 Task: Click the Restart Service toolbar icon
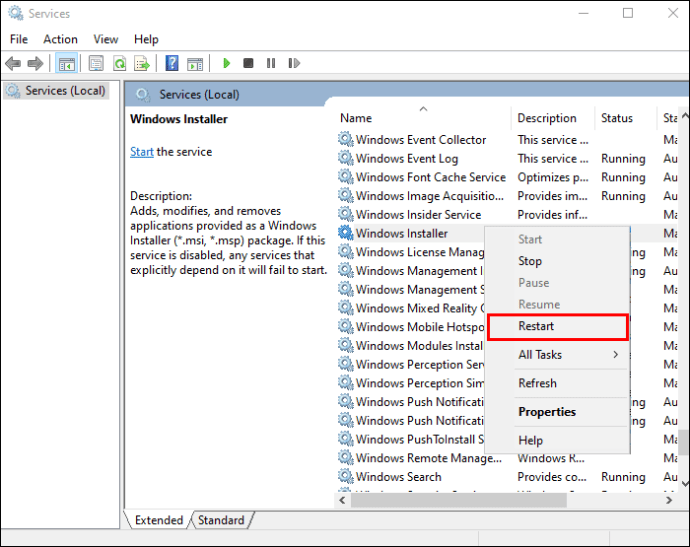[294, 63]
